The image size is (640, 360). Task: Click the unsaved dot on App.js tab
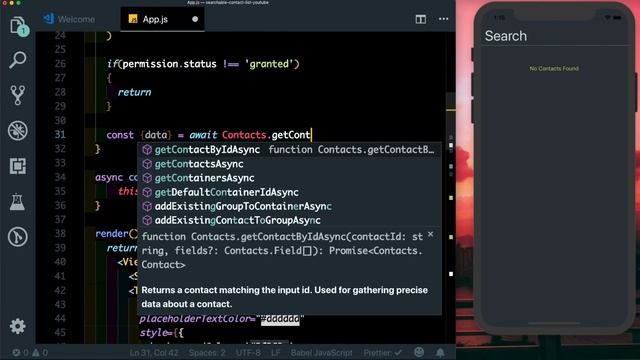[195, 19]
